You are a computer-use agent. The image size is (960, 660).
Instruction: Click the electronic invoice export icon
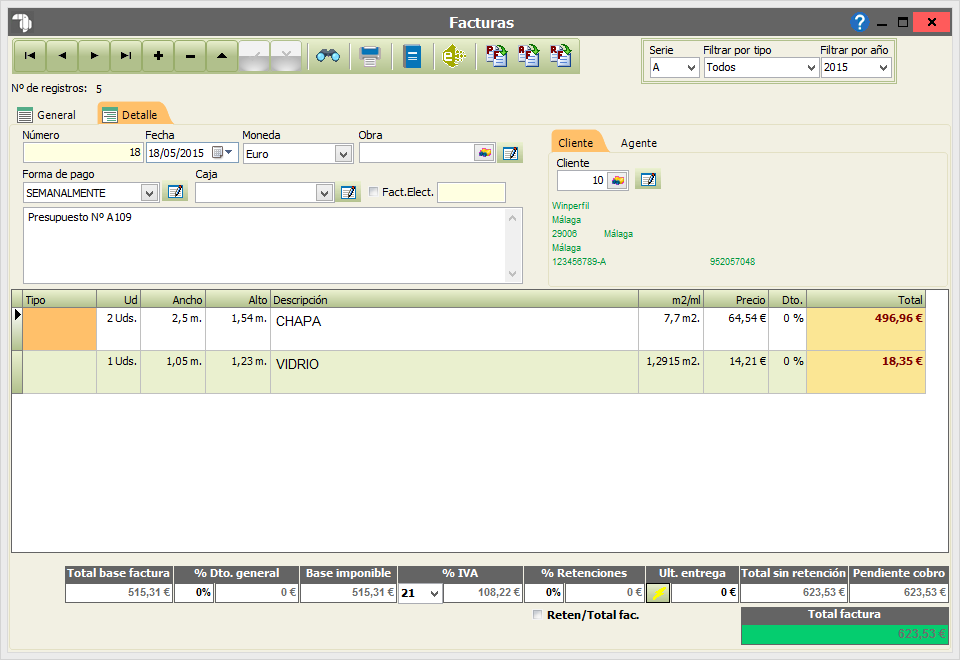(454, 56)
